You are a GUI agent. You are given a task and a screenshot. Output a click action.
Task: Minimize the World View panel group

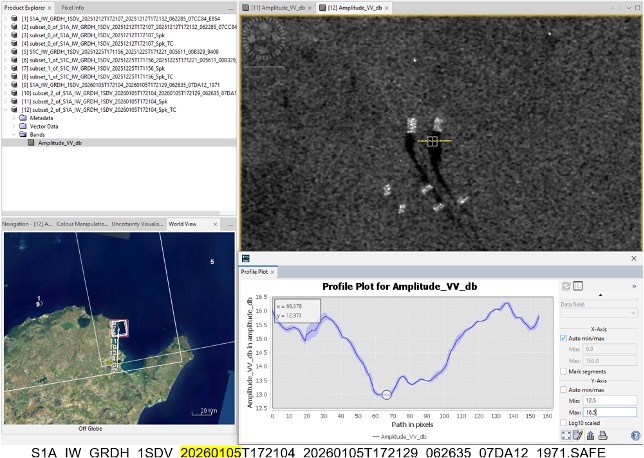[230, 225]
